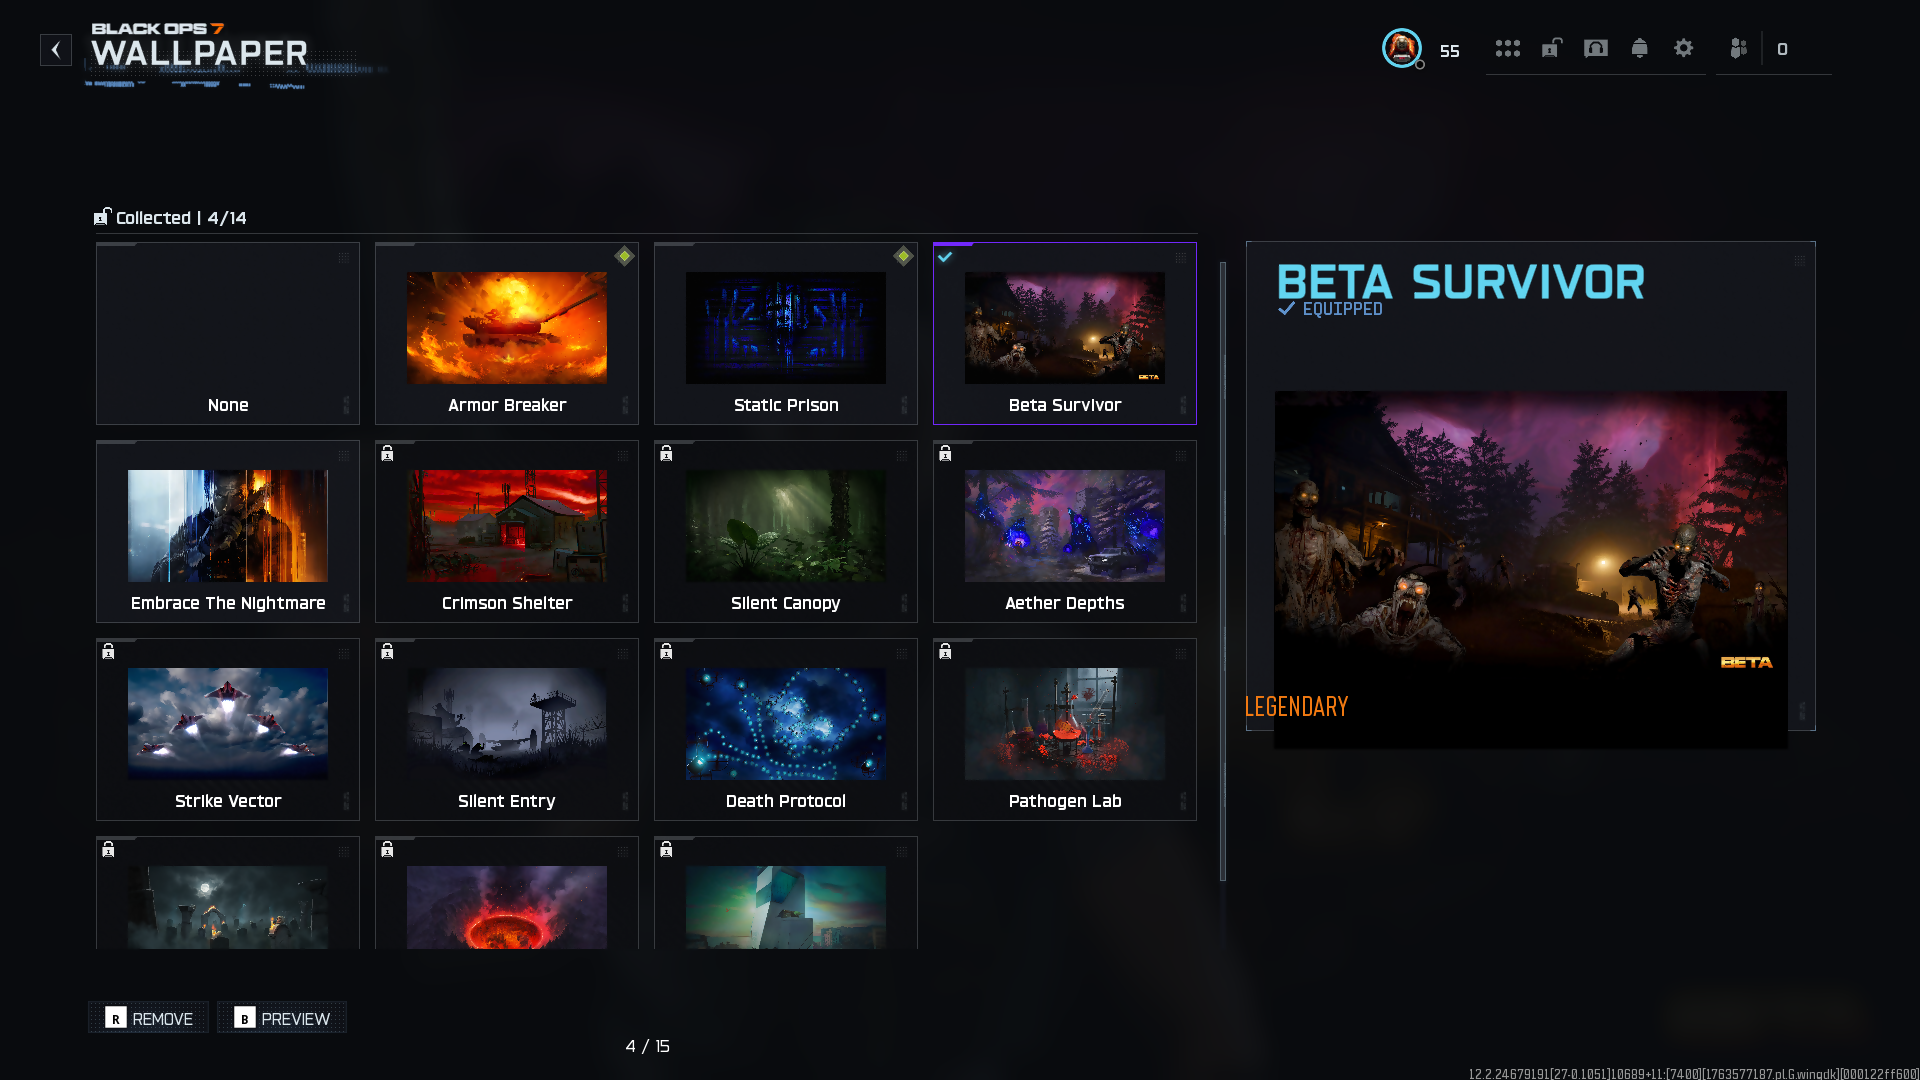The width and height of the screenshot is (1920, 1080).
Task: Select the None wallpaper tile
Action: pyautogui.click(x=228, y=333)
